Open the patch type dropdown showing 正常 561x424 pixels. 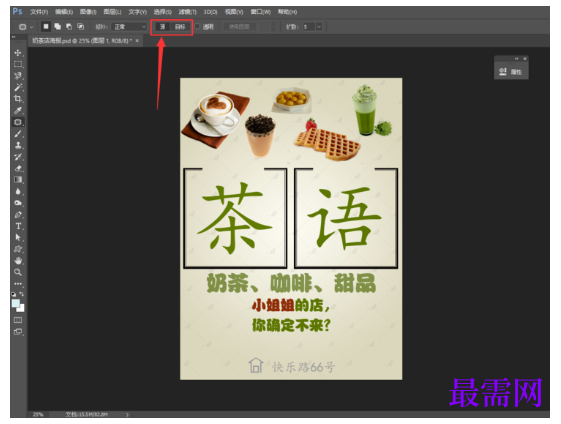(x=129, y=27)
